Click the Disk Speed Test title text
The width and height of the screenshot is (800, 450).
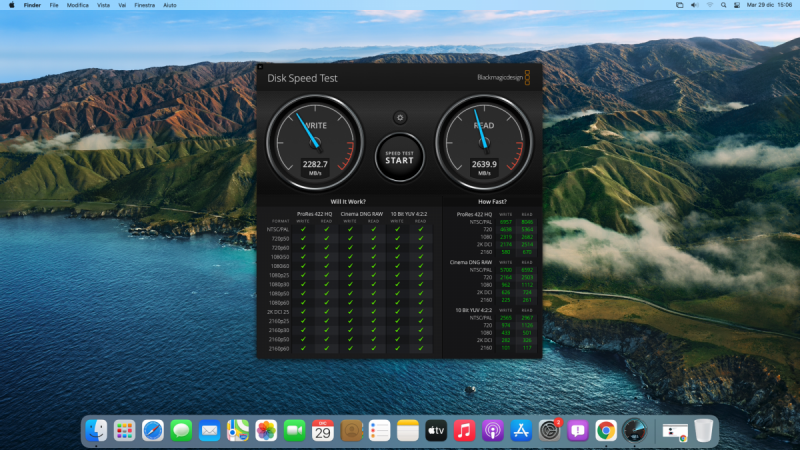point(302,78)
